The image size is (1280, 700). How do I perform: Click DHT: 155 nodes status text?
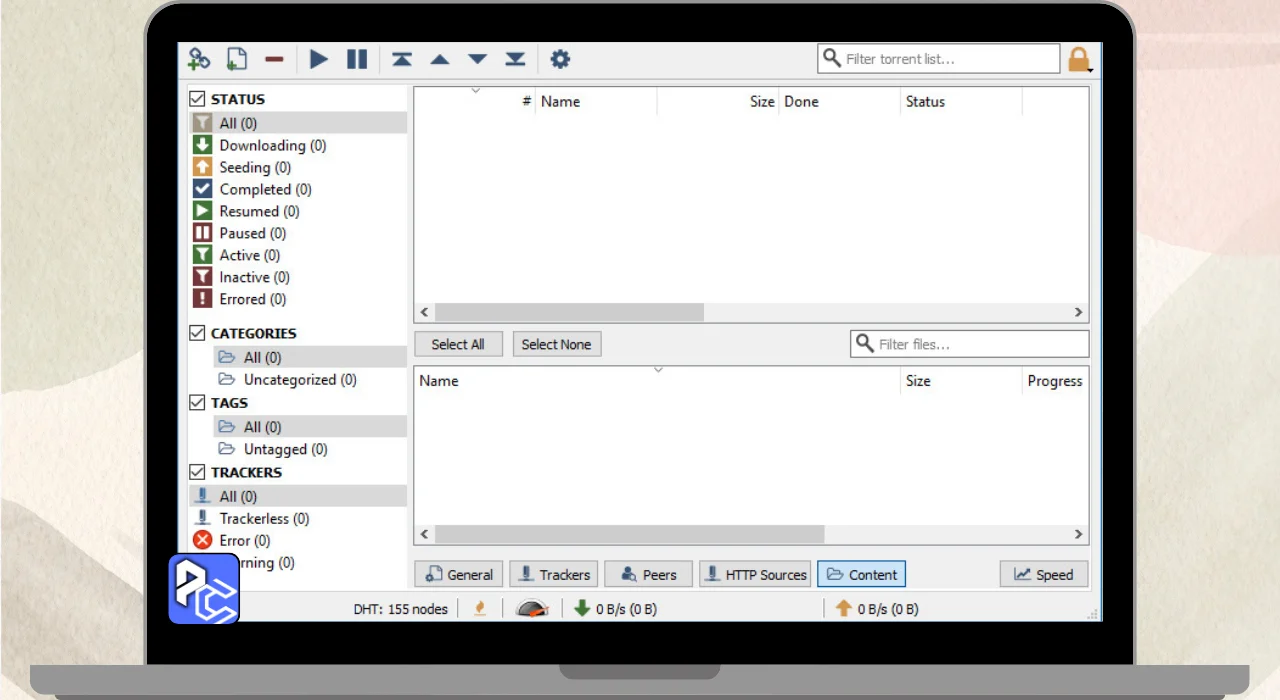click(400, 608)
